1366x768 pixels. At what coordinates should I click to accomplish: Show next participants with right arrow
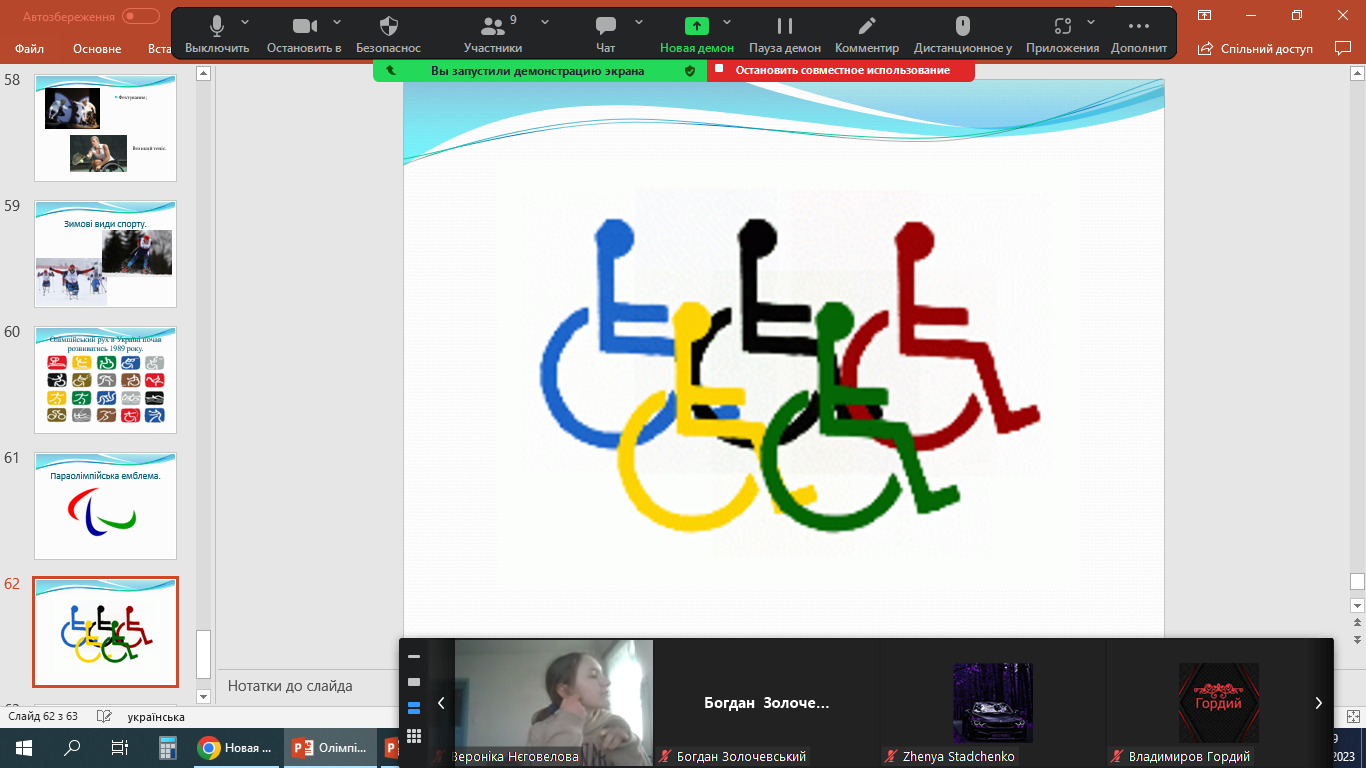pyautogui.click(x=1318, y=703)
